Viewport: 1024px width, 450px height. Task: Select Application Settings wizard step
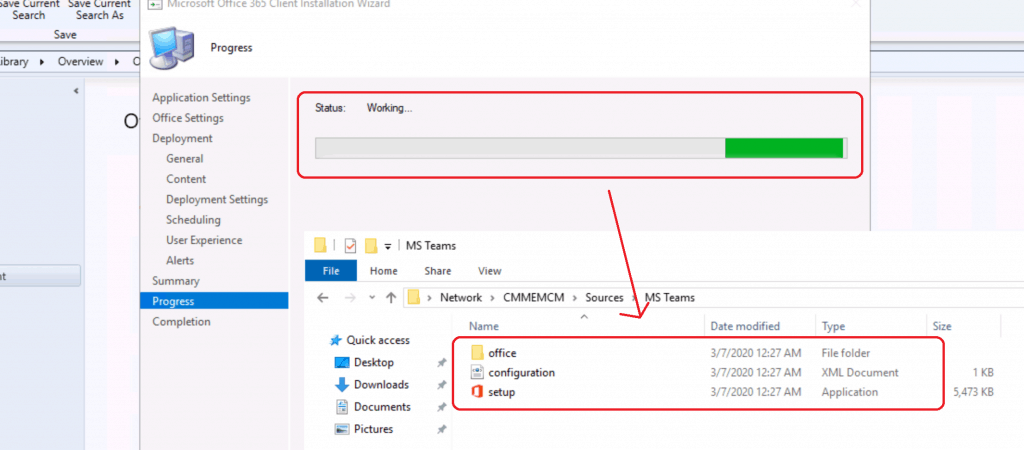pos(201,97)
